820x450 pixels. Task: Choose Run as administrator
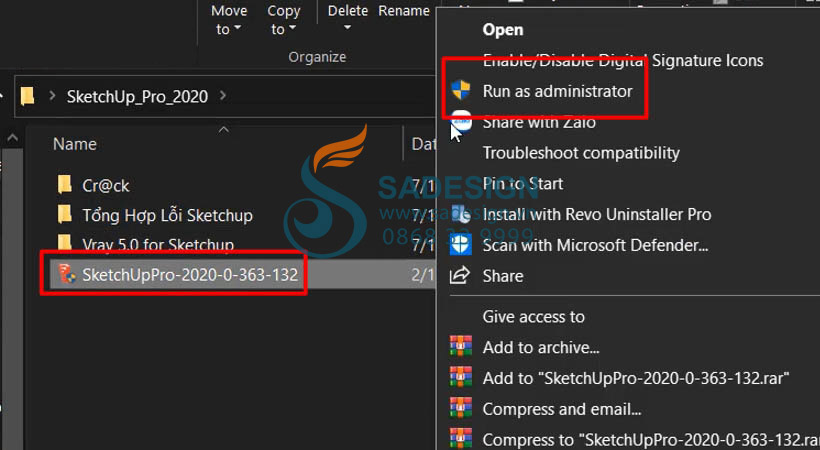(557, 91)
